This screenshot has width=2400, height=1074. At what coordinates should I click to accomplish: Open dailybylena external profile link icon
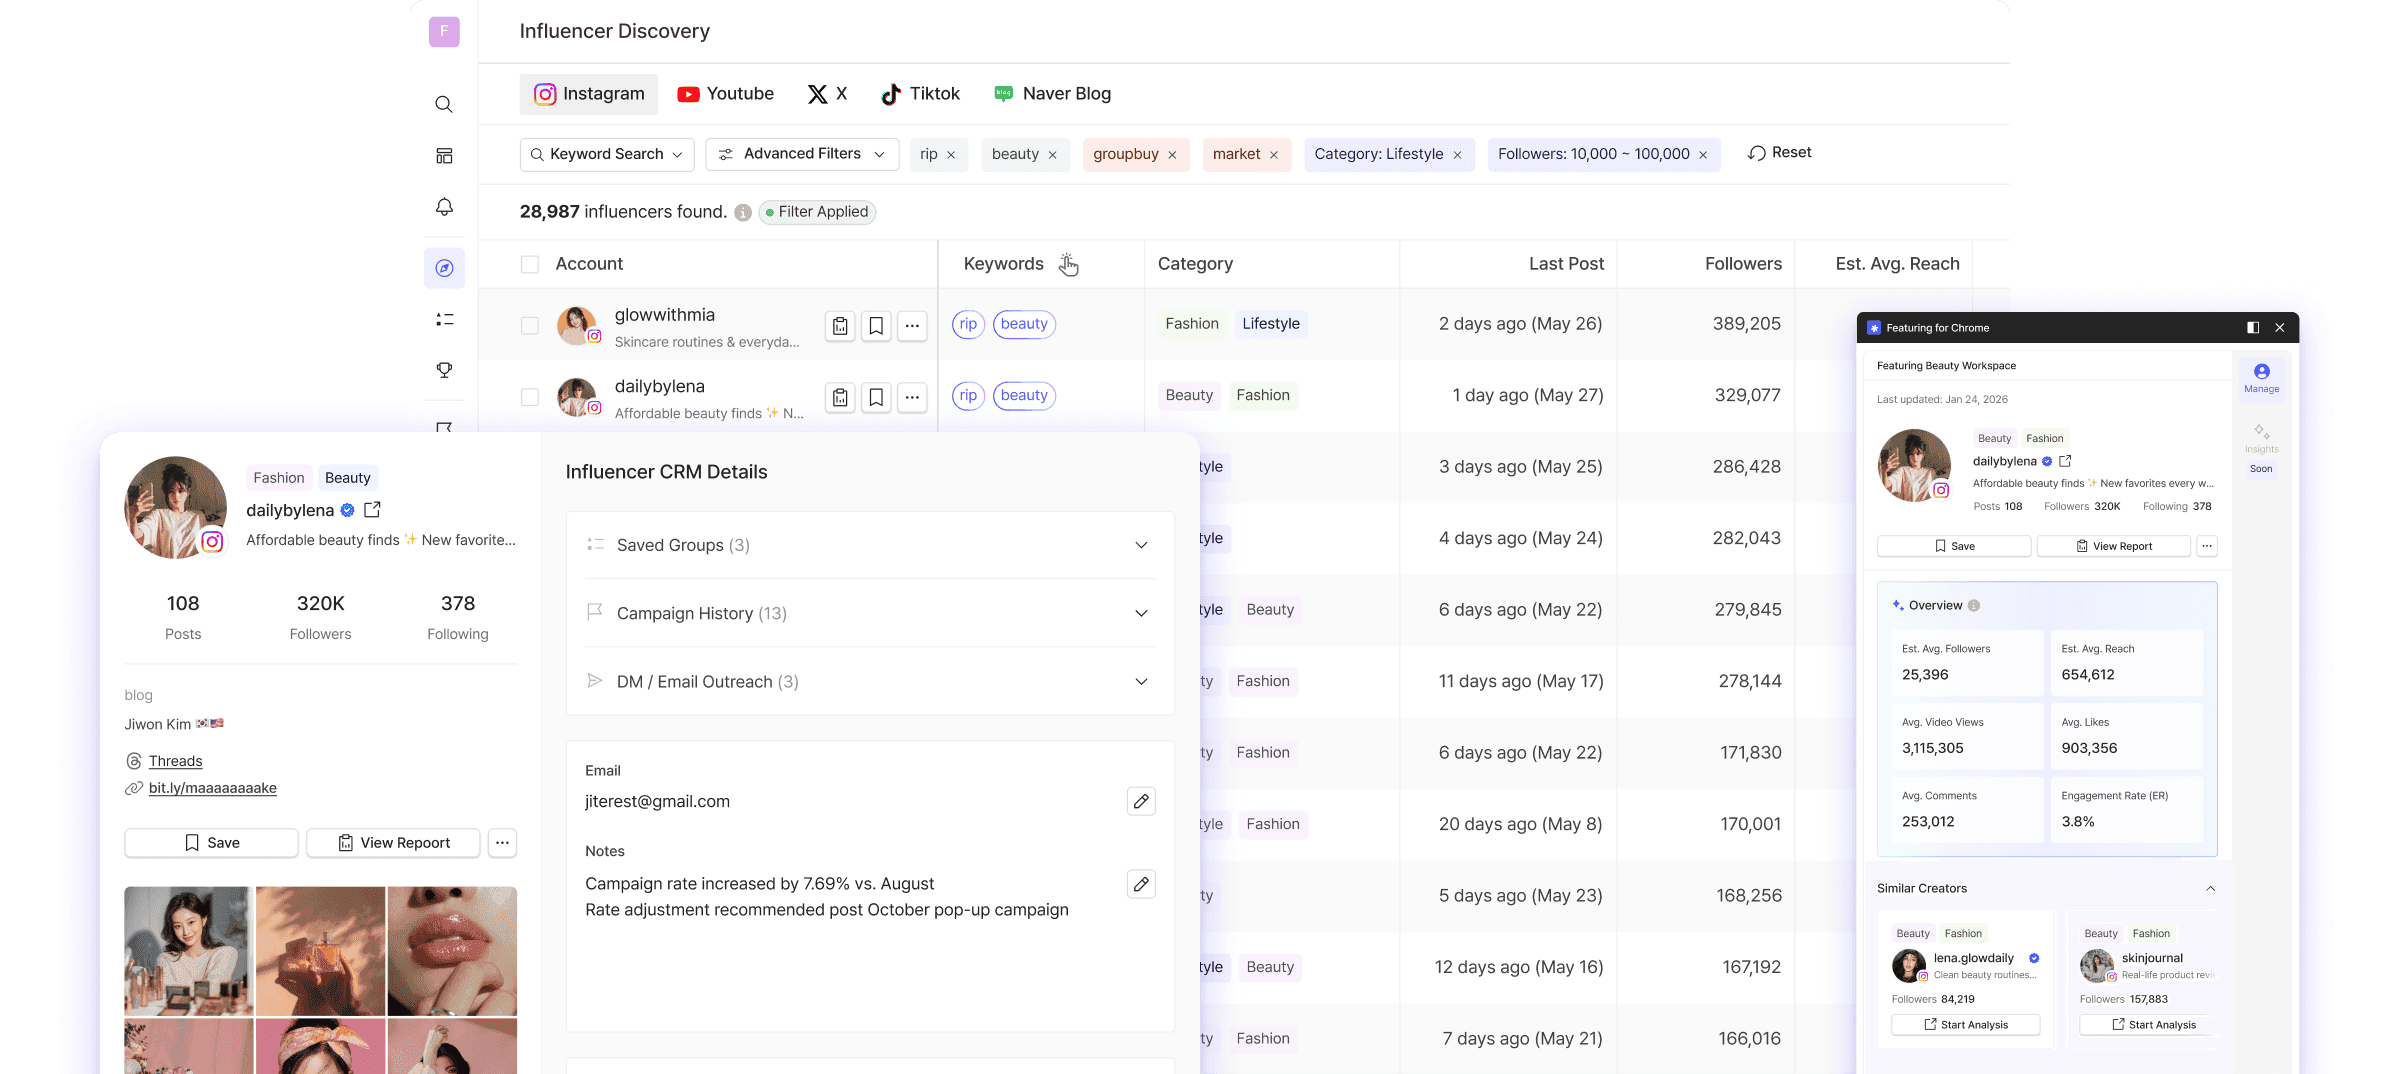tap(372, 510)
